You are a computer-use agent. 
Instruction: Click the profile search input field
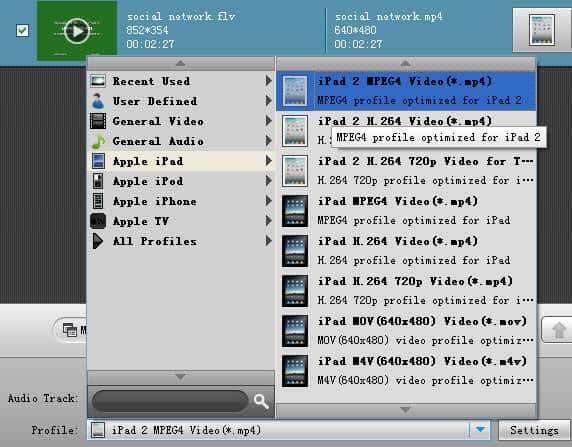170,401
